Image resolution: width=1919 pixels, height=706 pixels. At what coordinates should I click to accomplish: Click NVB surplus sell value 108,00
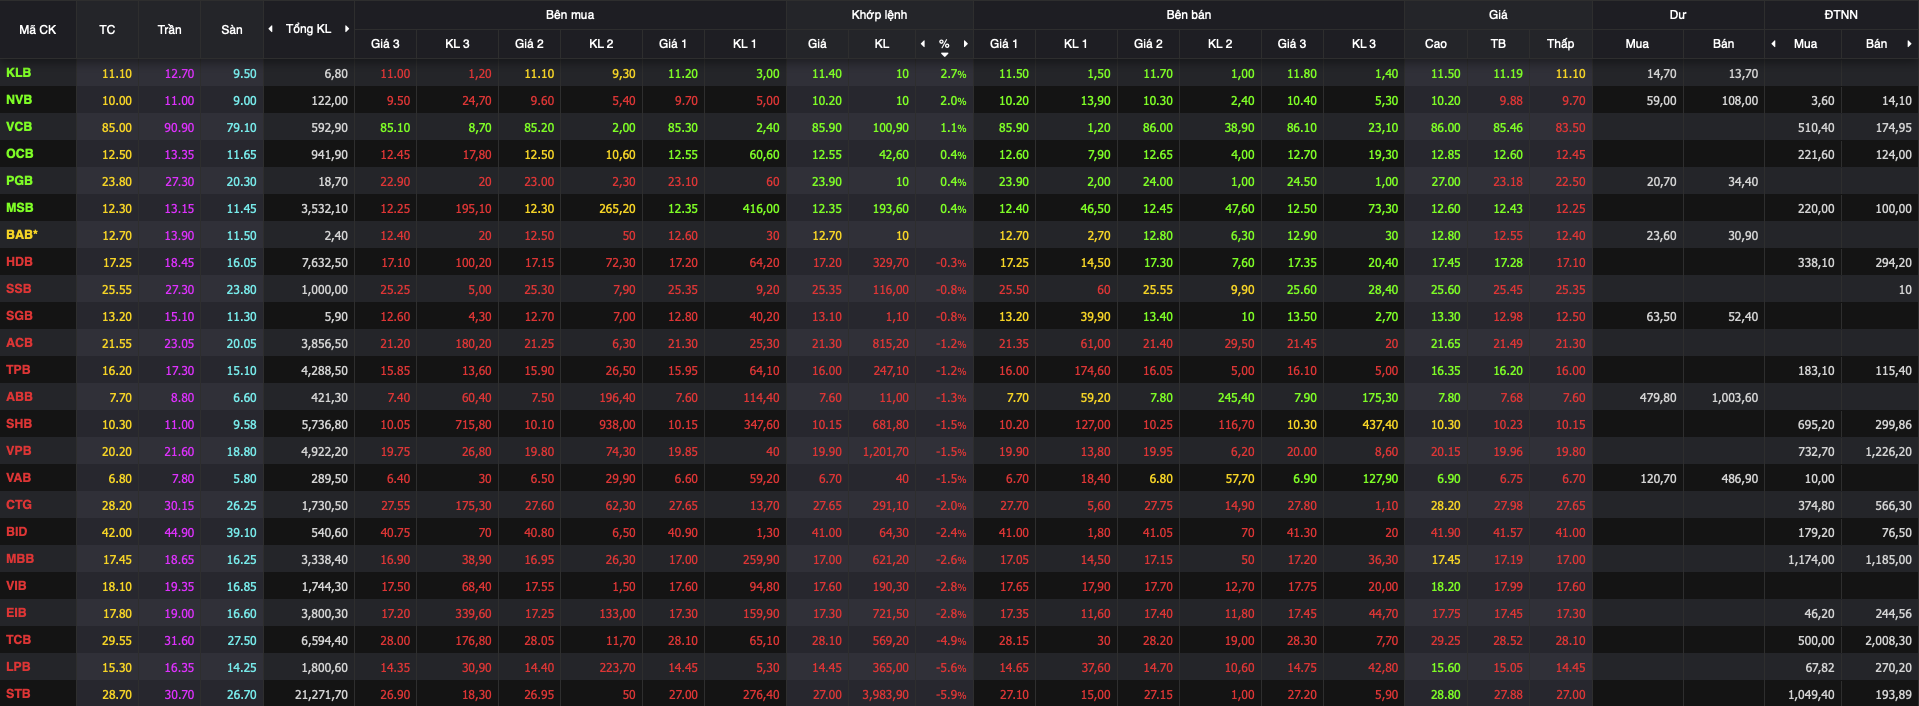tap(1740, 101)
